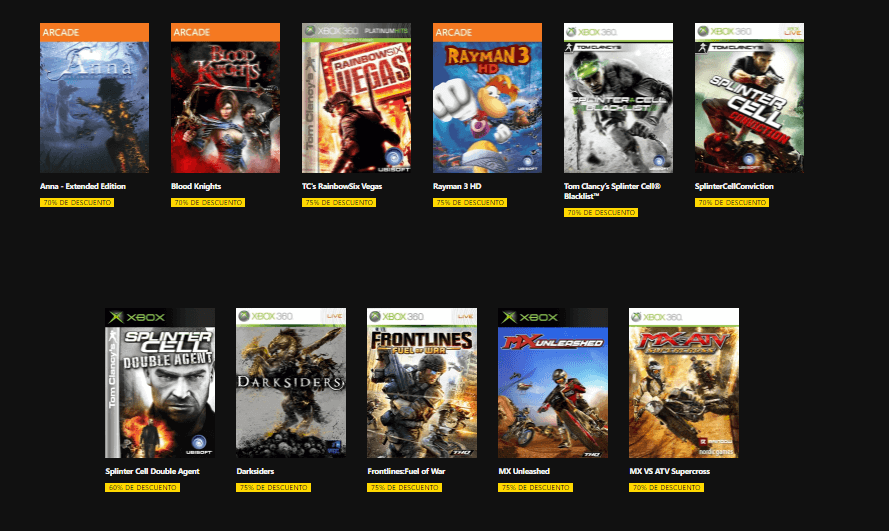Click the Tom Clancy's Splinter Cell Blacklist title
Image resolution: width=889 pixels, height=531 pixels.
point(612,191)
